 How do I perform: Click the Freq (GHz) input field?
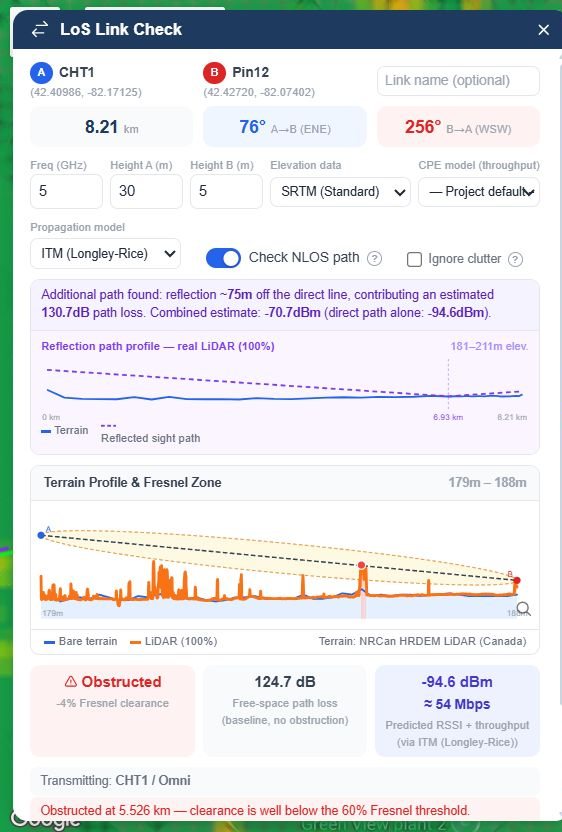[66, 191]
